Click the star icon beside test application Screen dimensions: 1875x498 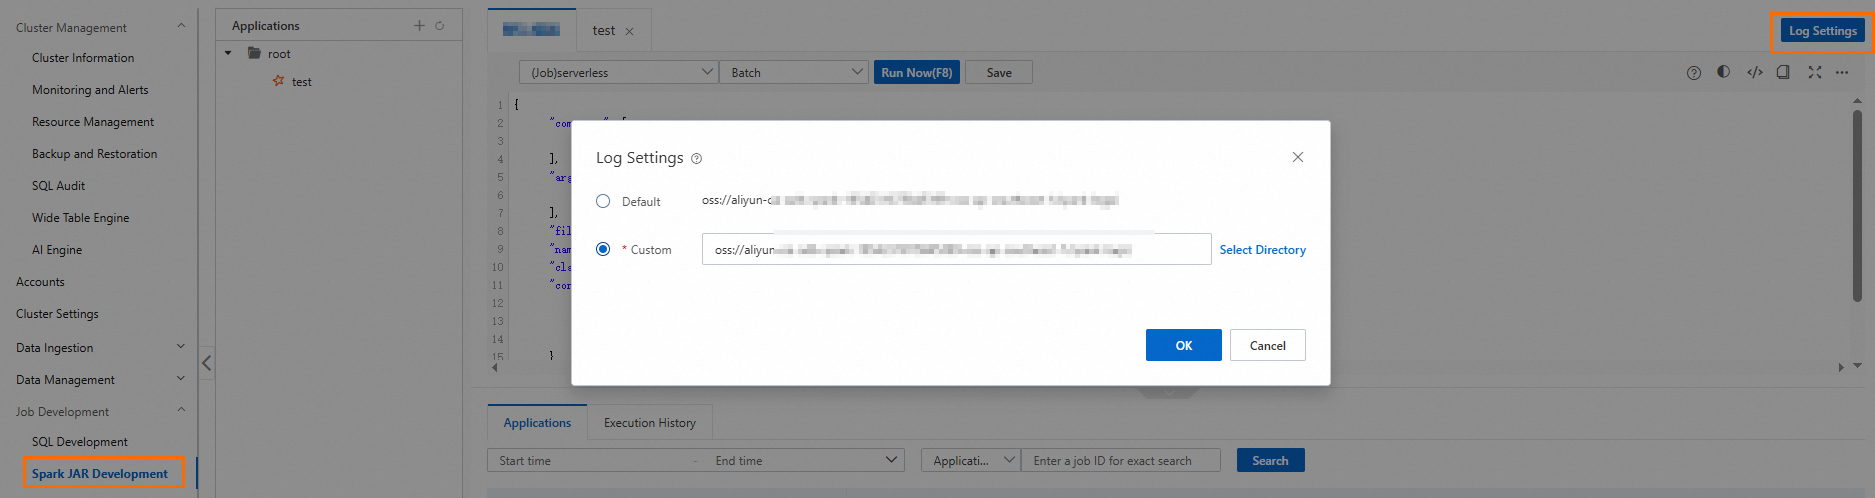coord(278,81)
